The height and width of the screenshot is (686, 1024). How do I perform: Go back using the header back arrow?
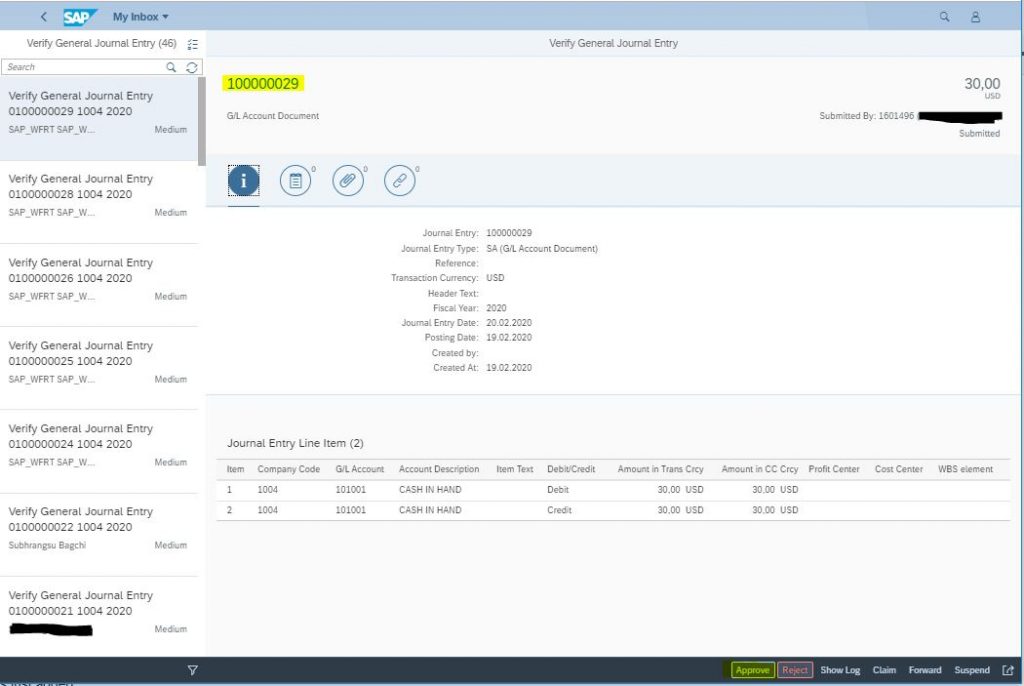pyautogui.click(x=44, y=16)
